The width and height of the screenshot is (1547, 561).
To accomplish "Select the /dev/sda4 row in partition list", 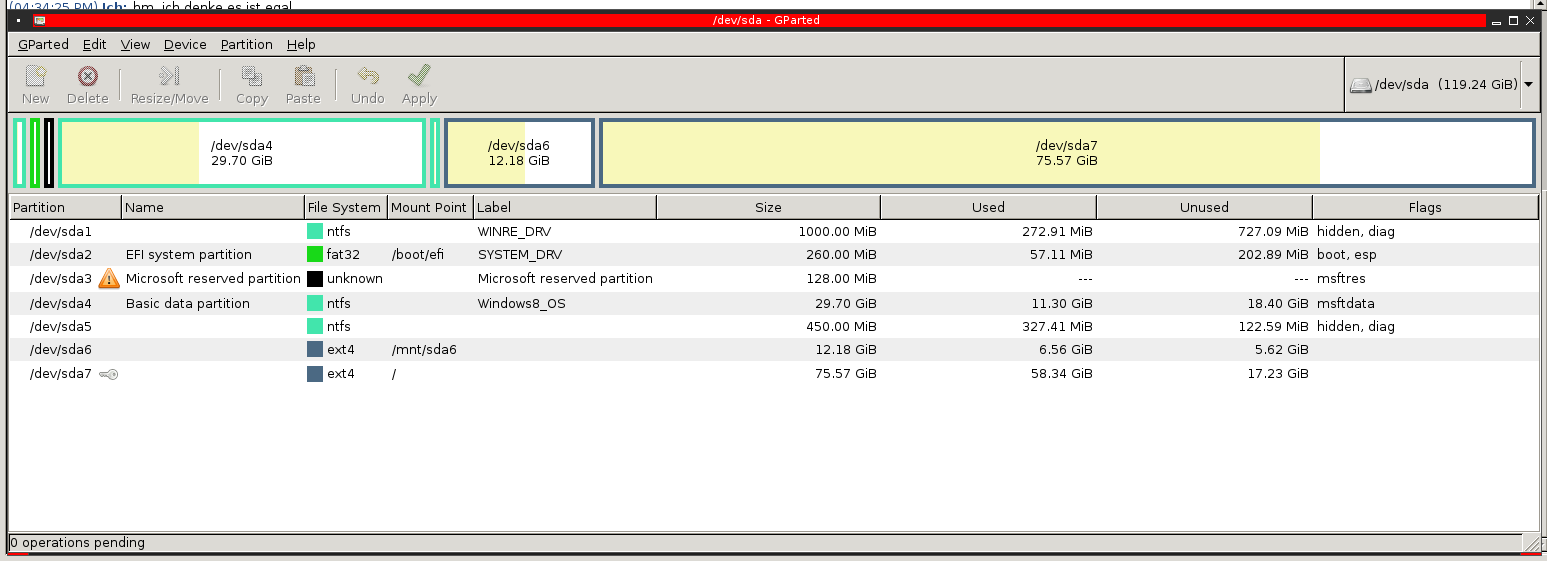I will pos(774,303).
